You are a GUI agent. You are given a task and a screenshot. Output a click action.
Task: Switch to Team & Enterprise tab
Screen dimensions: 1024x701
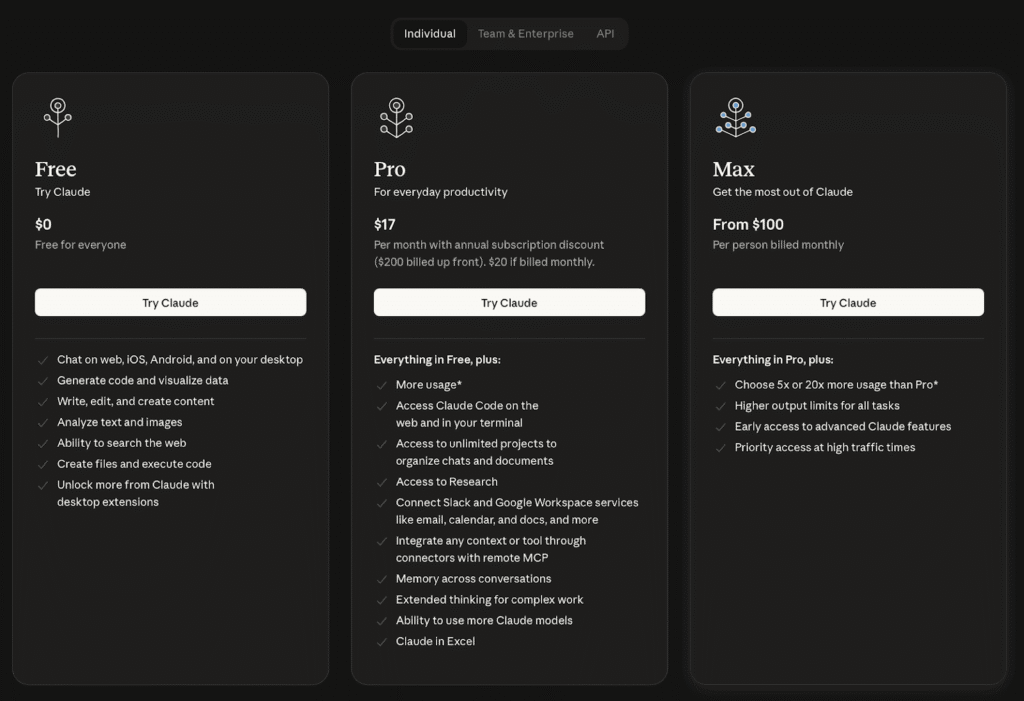525,34
